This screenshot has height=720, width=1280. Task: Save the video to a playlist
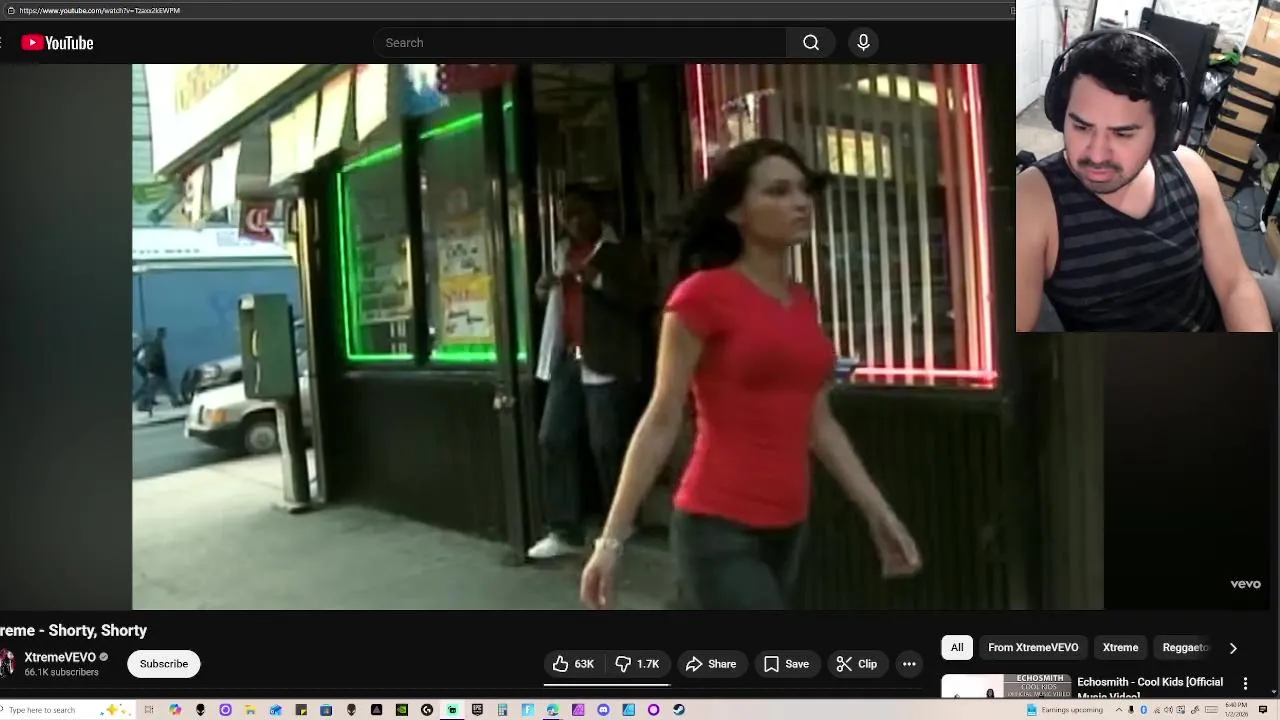point(786,664)
